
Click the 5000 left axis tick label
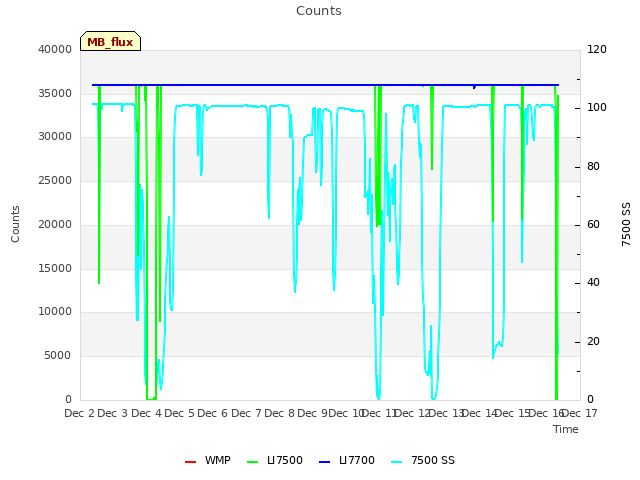point(58,356)
